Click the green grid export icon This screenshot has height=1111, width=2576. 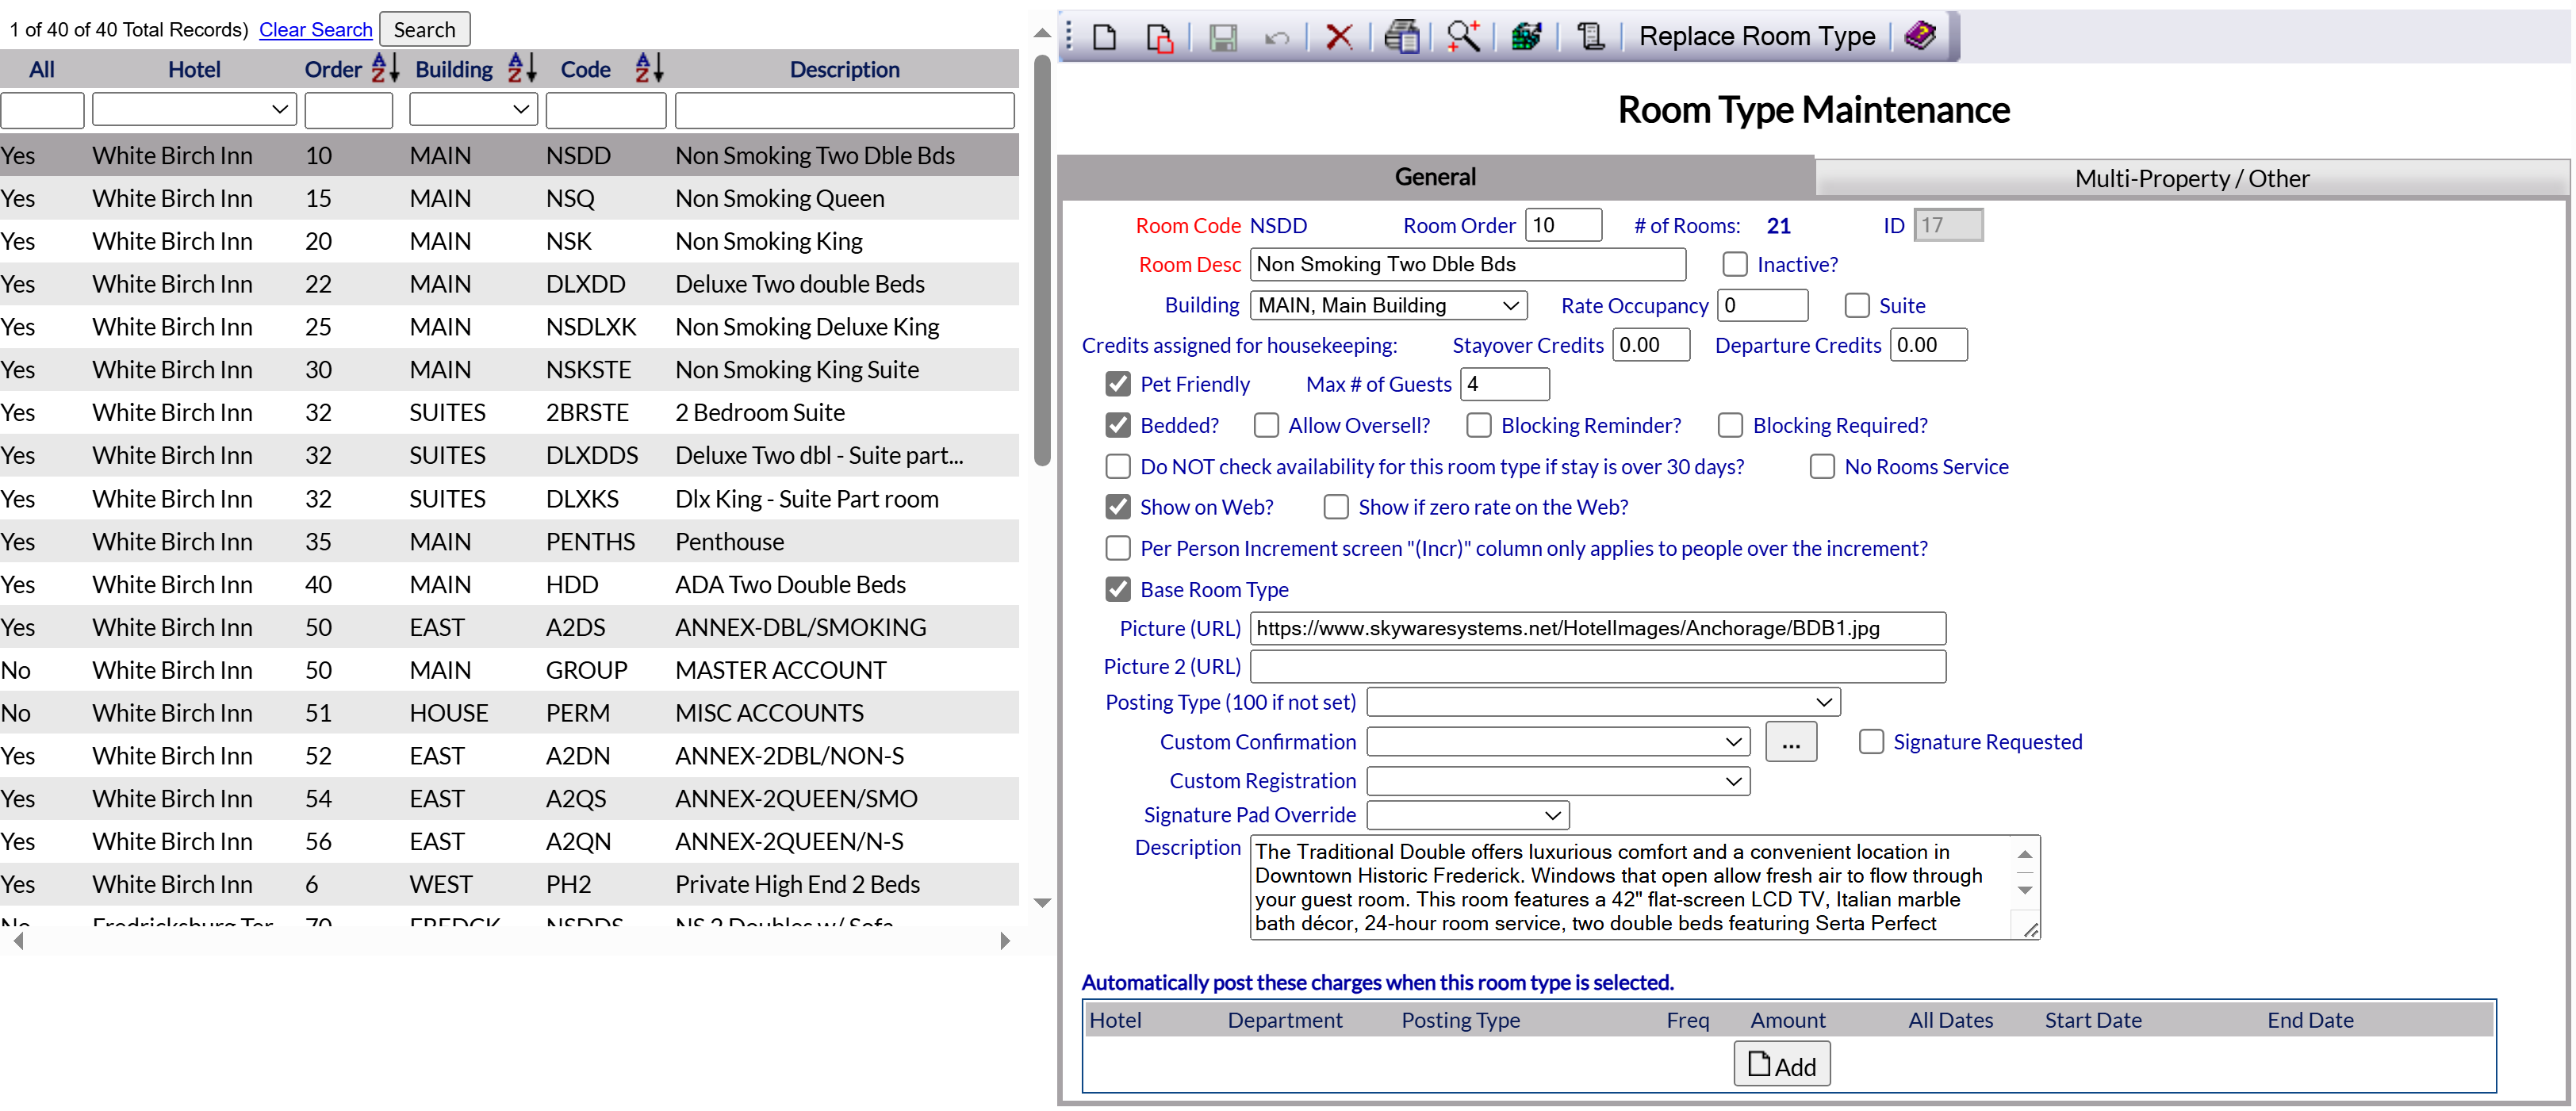(1527, 37)
